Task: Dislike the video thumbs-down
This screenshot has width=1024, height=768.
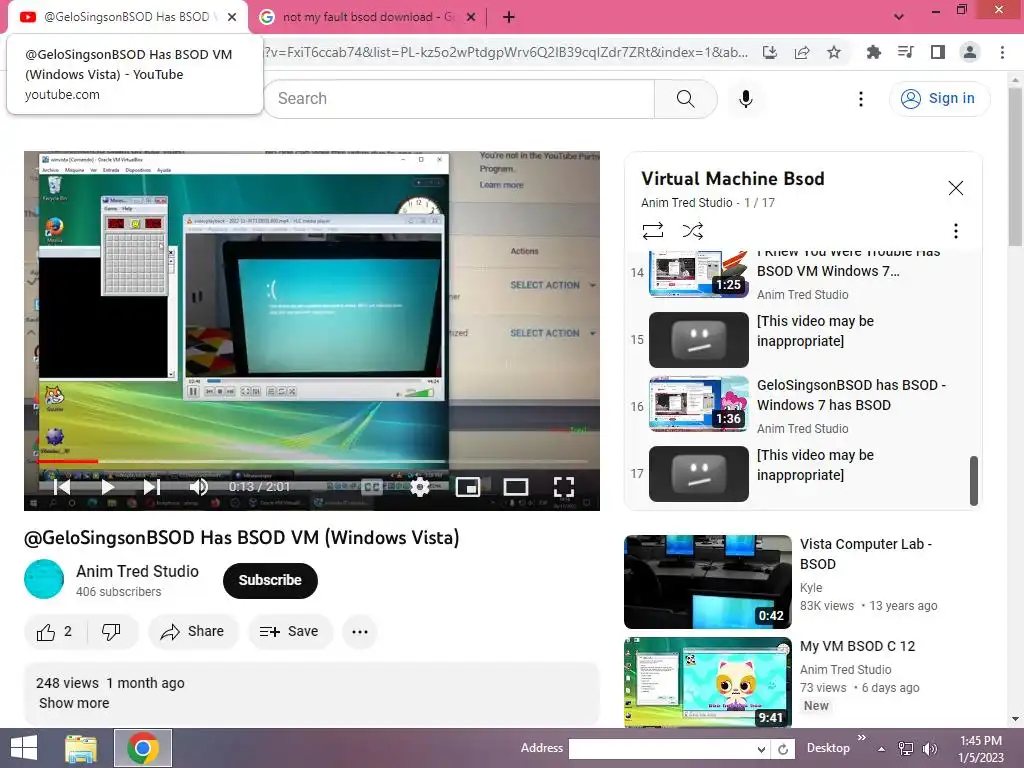Action: [x=112, y=632]
